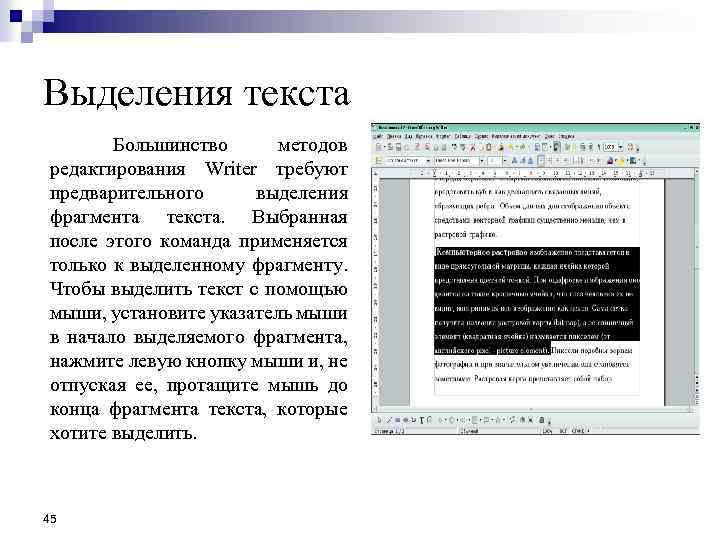
Task: Open the Файл menu
Action: (377, 136)
